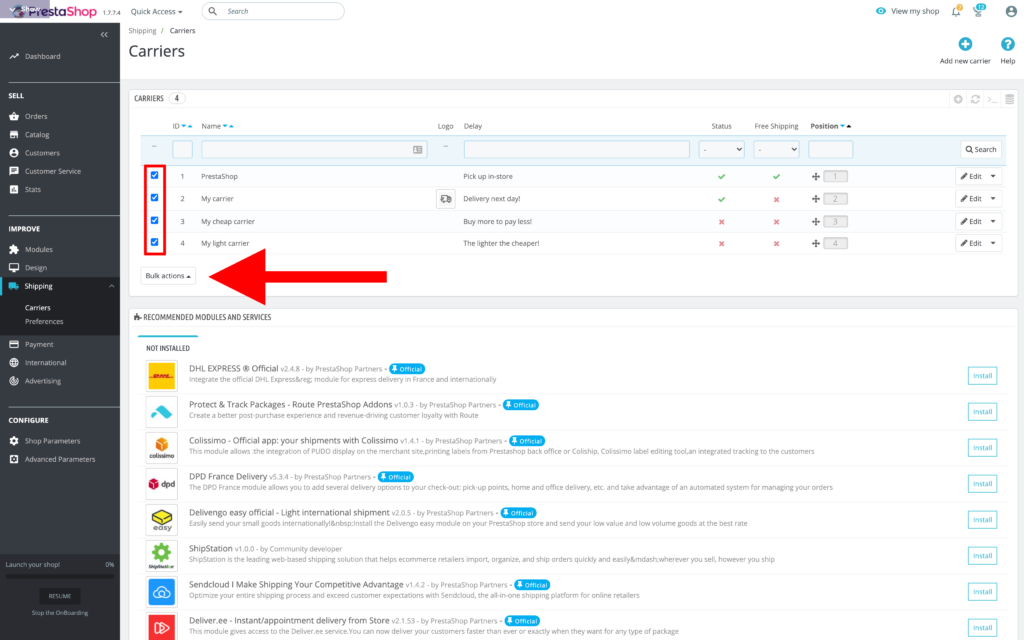Focus the Delay filter input field
The width and height of the screenshot is (1024, 640).
(x=577, y=150)
